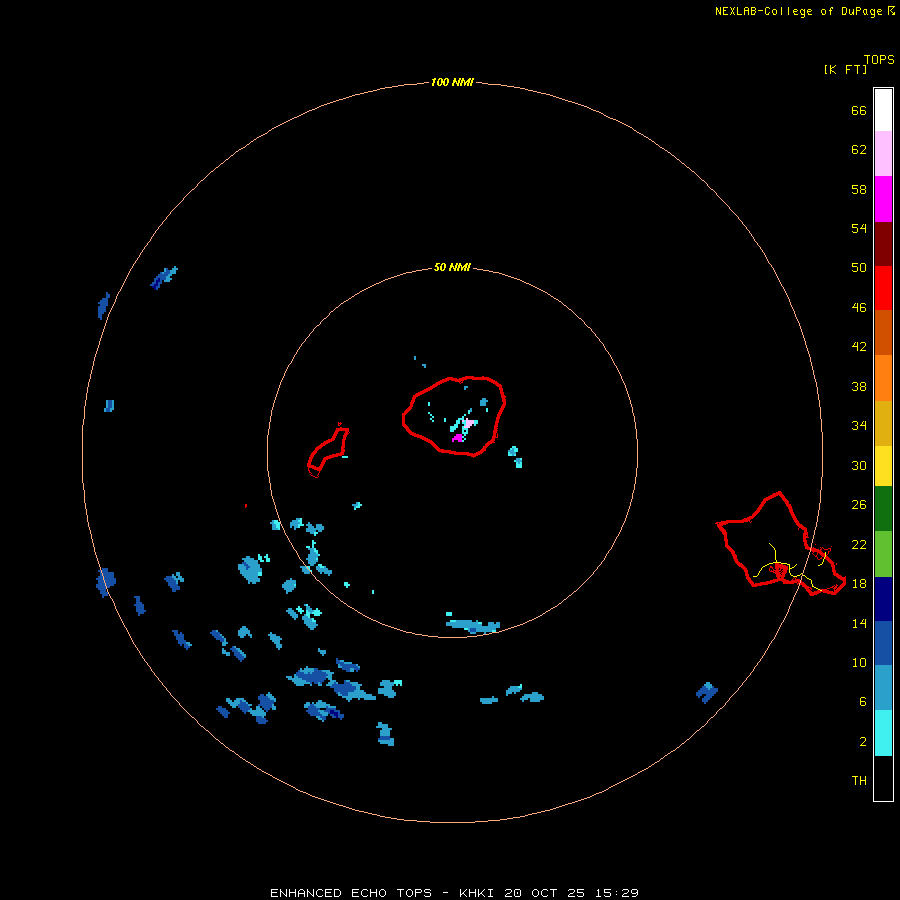
Task: Click the '22' legend value
Action: (x=859, y=544)
